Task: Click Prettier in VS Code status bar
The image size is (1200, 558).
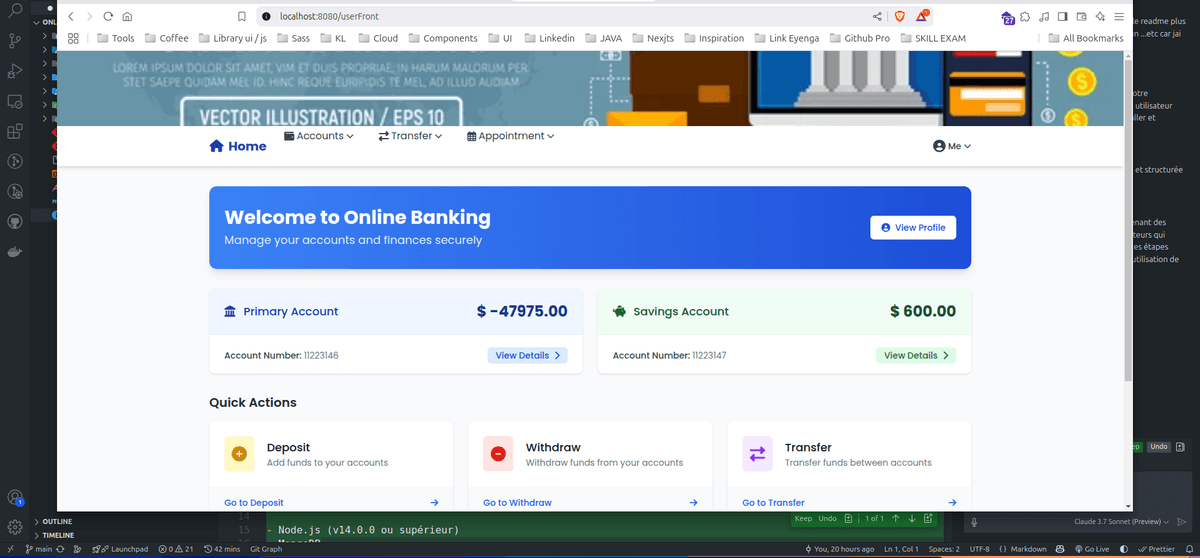Action: pyautogui.click(x=1155, y=549)
